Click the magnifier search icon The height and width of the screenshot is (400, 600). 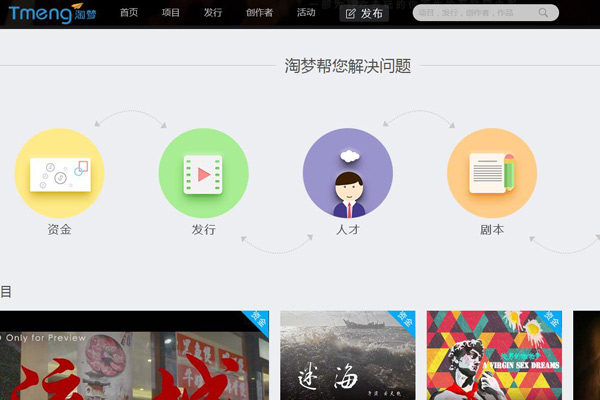tap(543, 13)
